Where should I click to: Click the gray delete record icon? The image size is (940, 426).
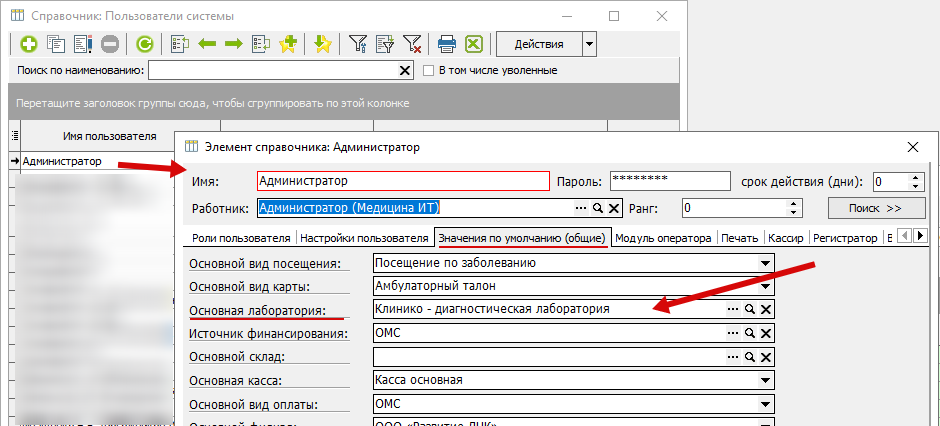click(x=110, y=44)
